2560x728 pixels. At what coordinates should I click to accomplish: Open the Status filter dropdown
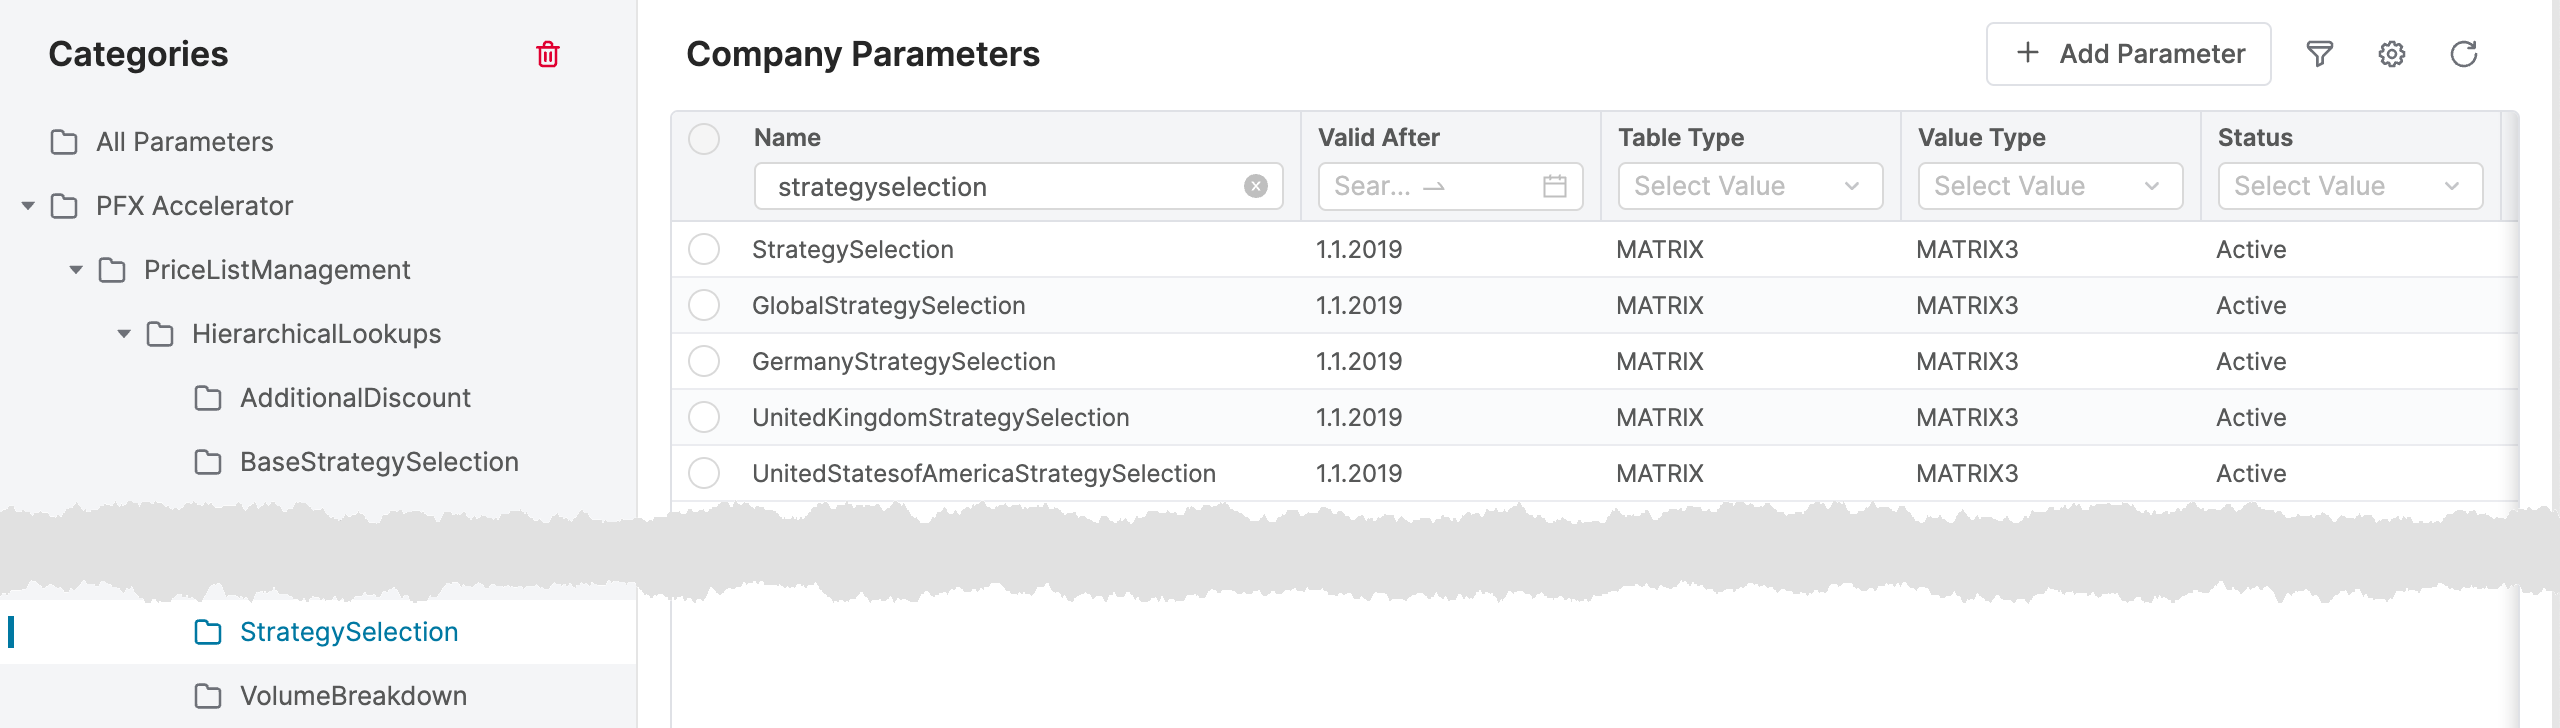pyautogui.click(x=2349, y=186)
